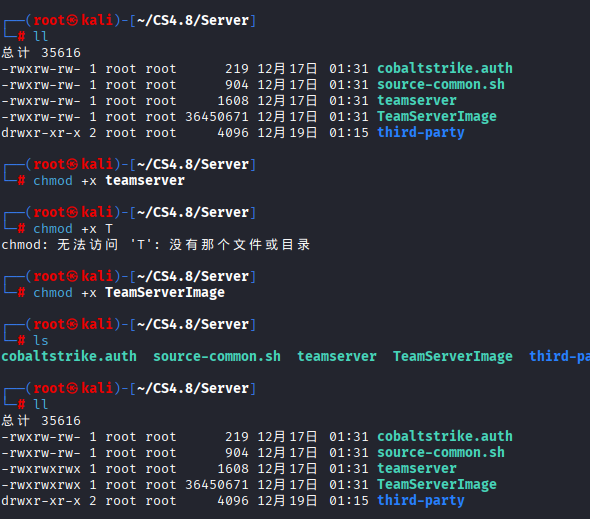Click teamserver in the ls output row
Image resolution: width=590 pixels, height=519 pixels.
[337, 356]
